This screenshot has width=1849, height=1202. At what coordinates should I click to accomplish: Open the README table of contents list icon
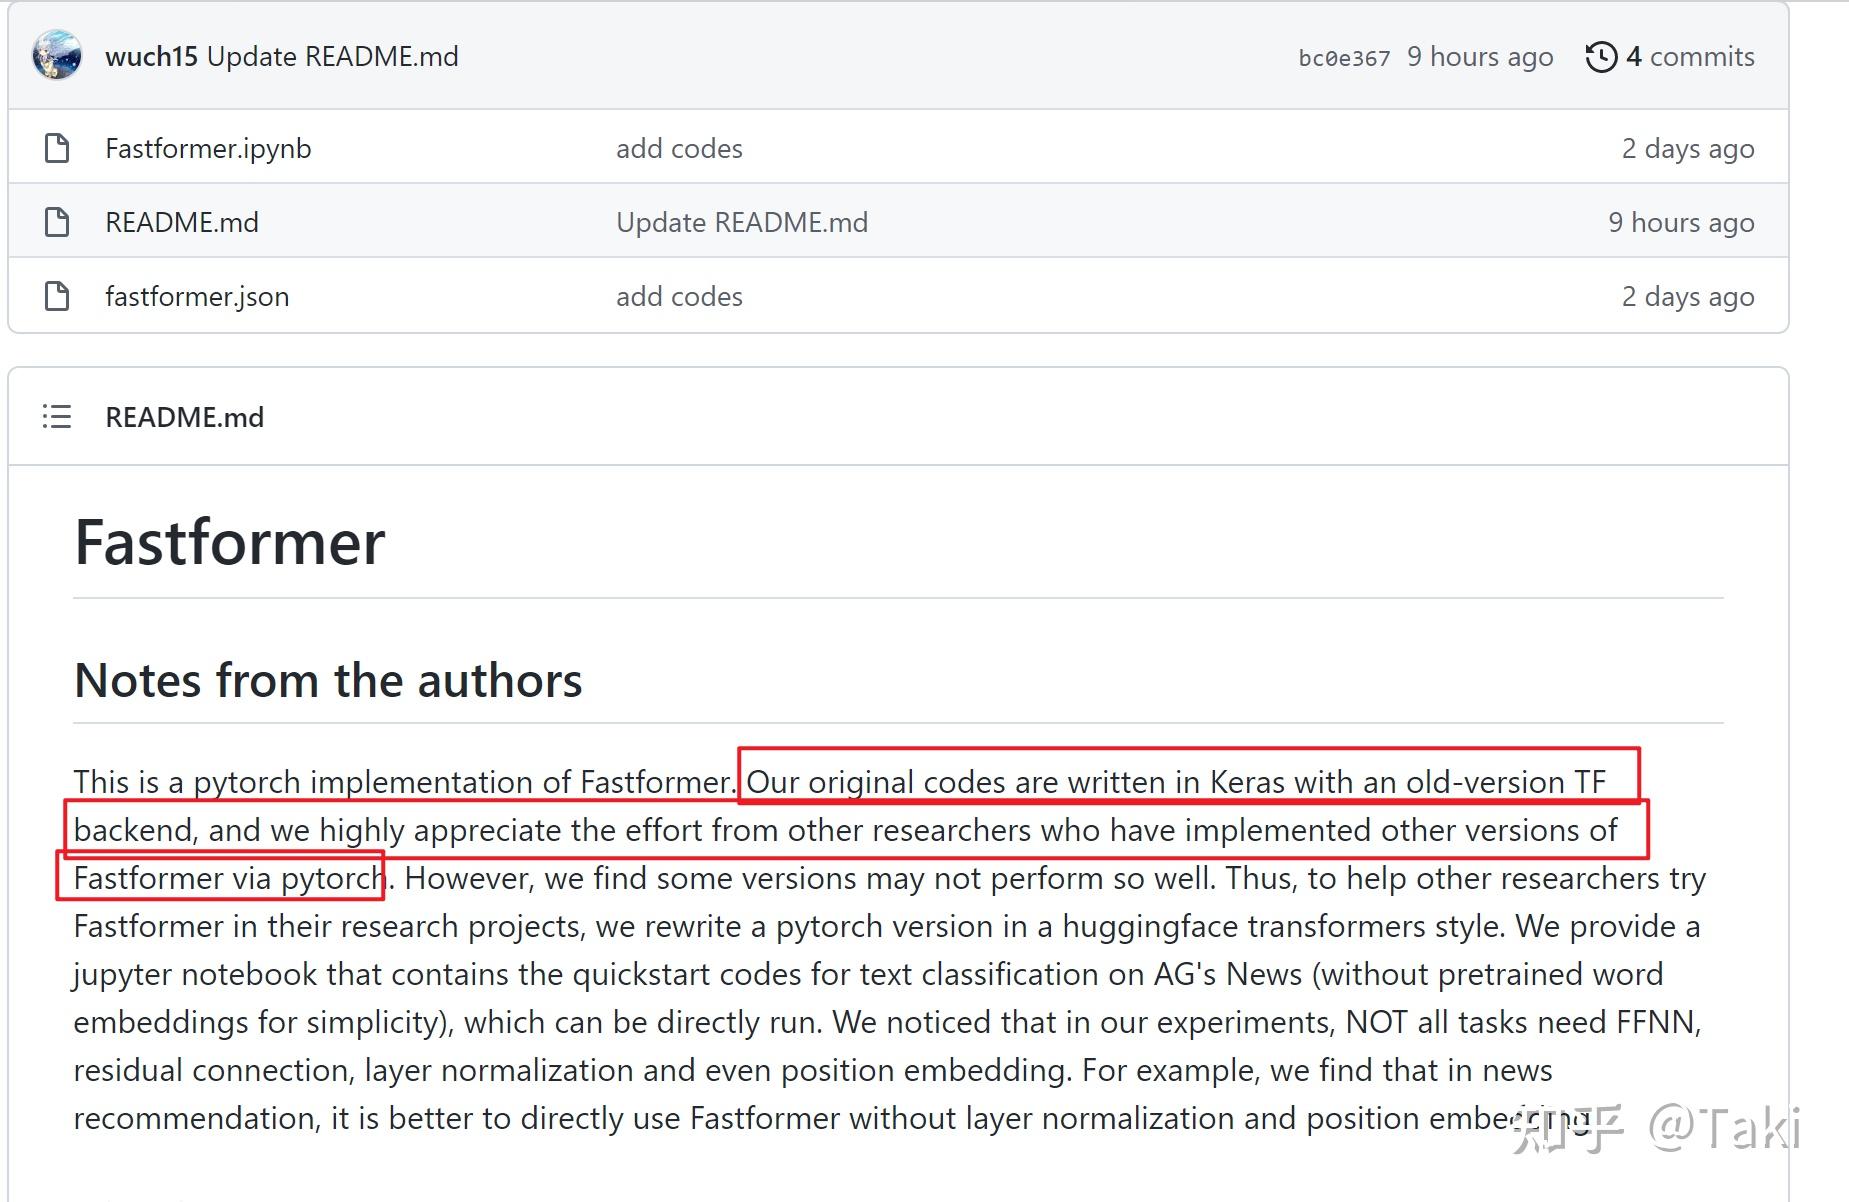(57, 416)
